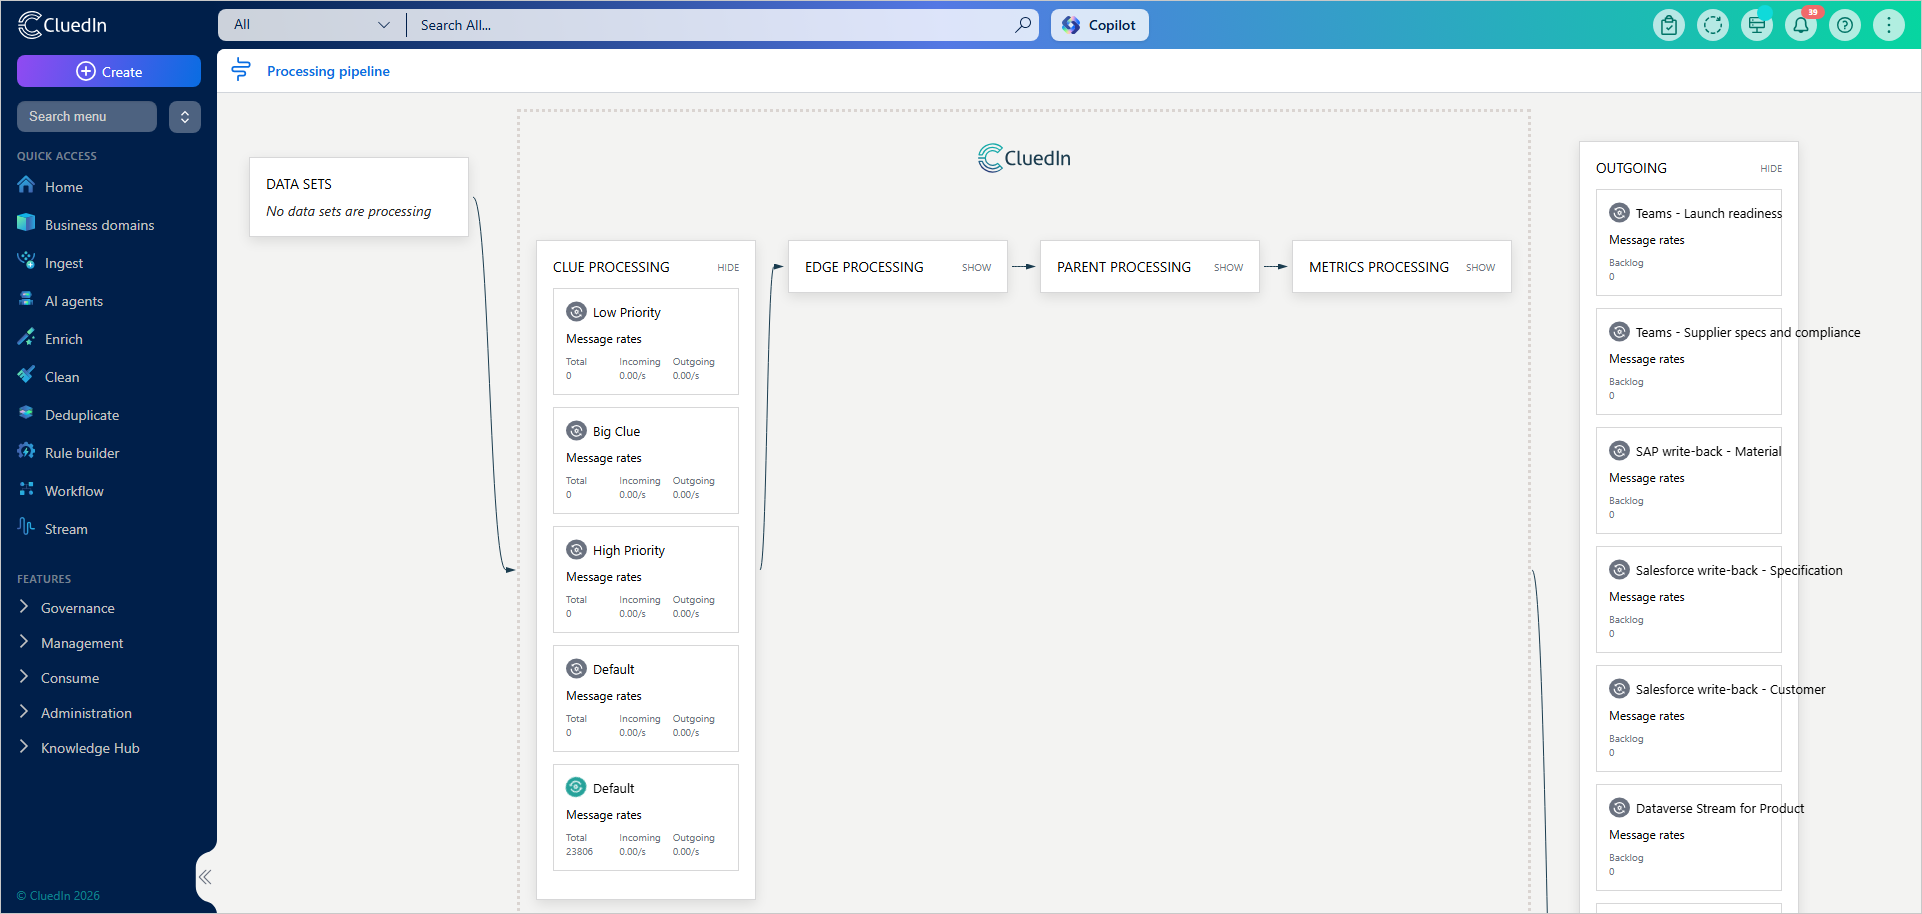Viewport: 1922px width, 914px height.
Task: Open the server monitor icon in header
Action: pos(1757,25)
